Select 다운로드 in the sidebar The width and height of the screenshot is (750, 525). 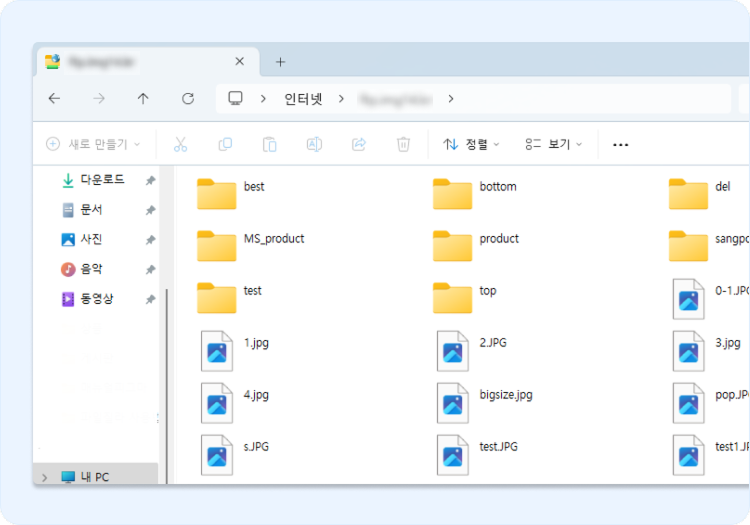point(101,180)
